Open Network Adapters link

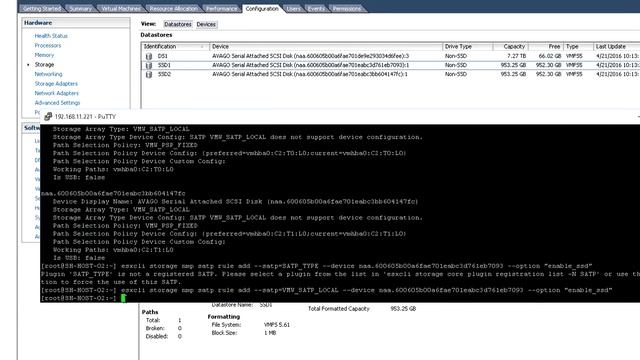point(56,93)
